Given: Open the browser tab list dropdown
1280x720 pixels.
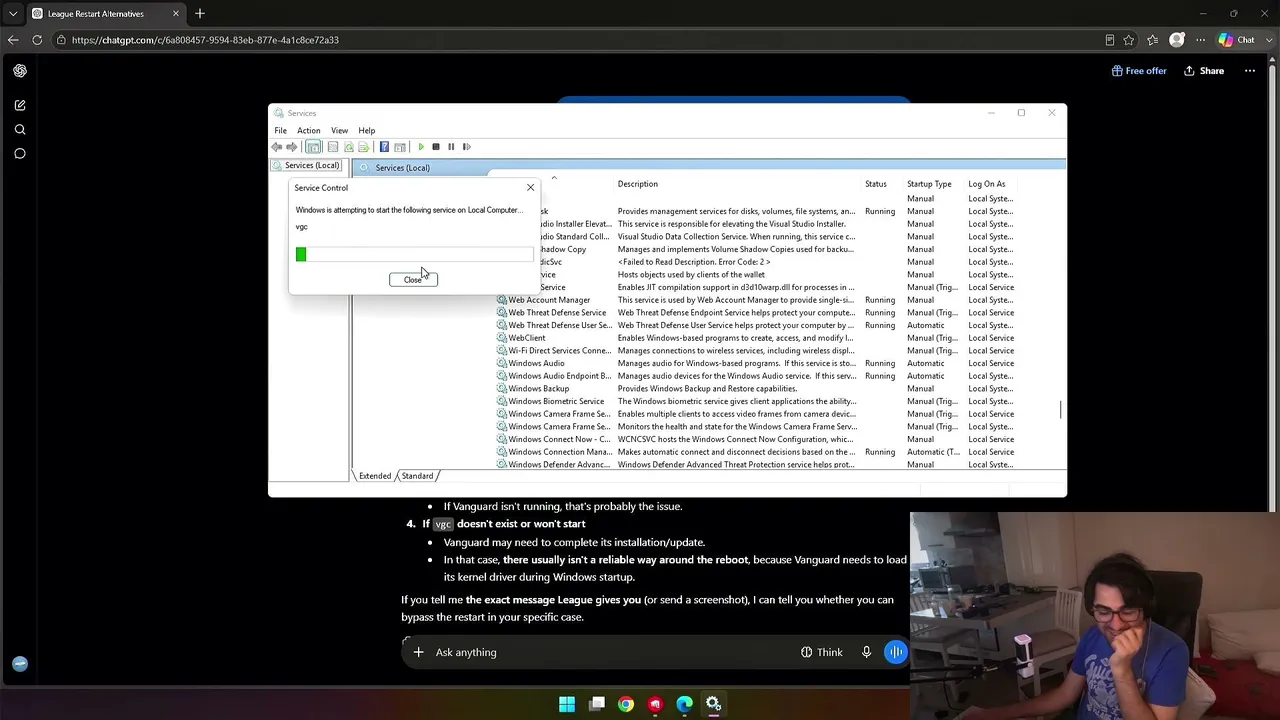Looking at the screenshot, I should pyautogui.click(x=13, y=14).
